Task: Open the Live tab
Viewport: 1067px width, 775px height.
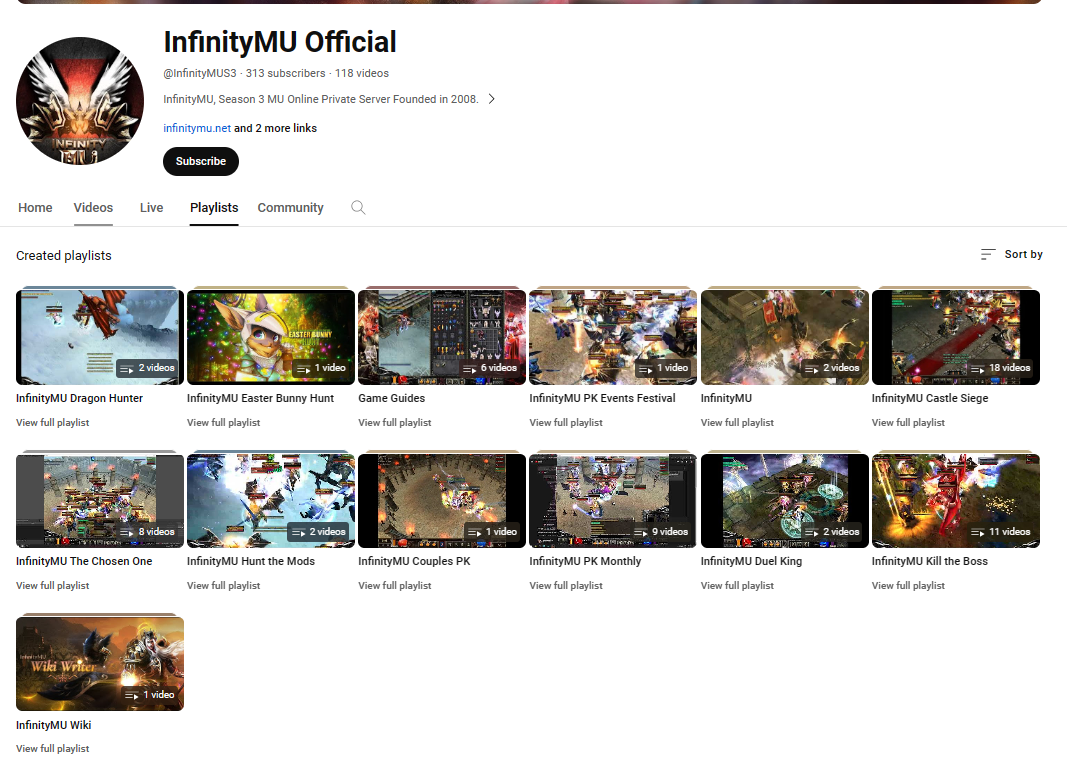Action: point(151,208)
